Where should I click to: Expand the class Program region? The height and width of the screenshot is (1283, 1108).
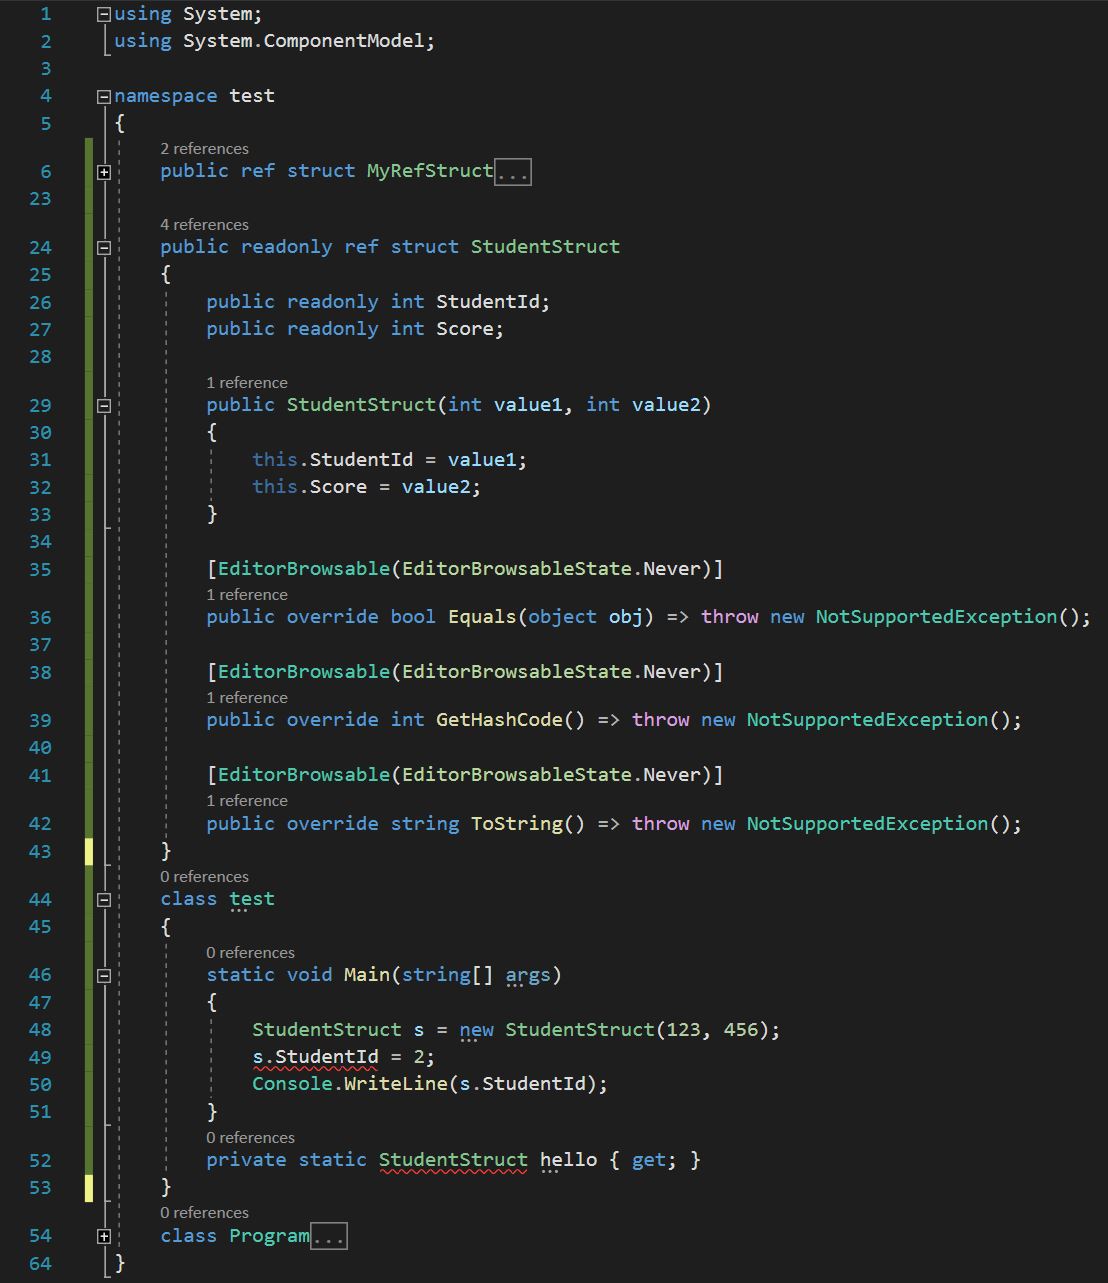pos(103,1236)
